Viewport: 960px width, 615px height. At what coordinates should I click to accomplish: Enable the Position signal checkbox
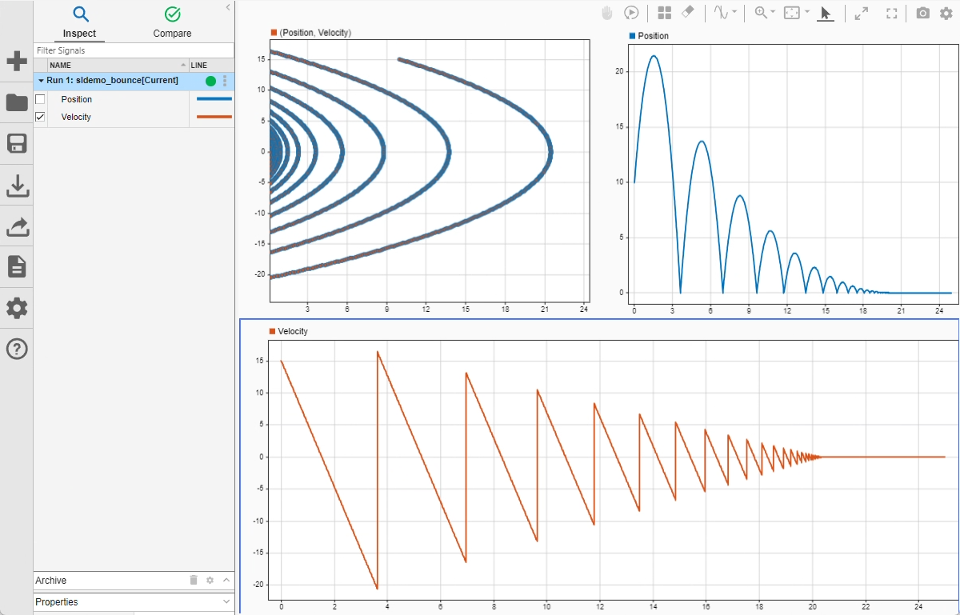41,99
